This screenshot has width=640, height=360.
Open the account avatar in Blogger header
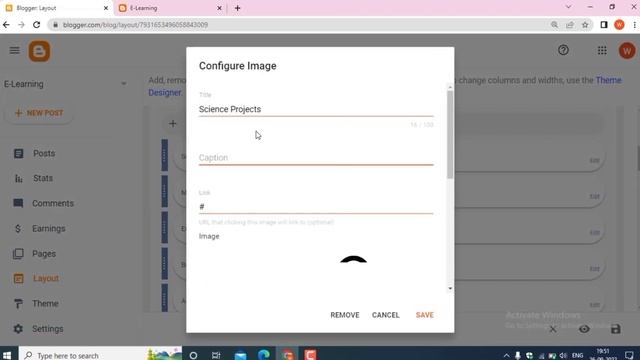click(627, 51)
